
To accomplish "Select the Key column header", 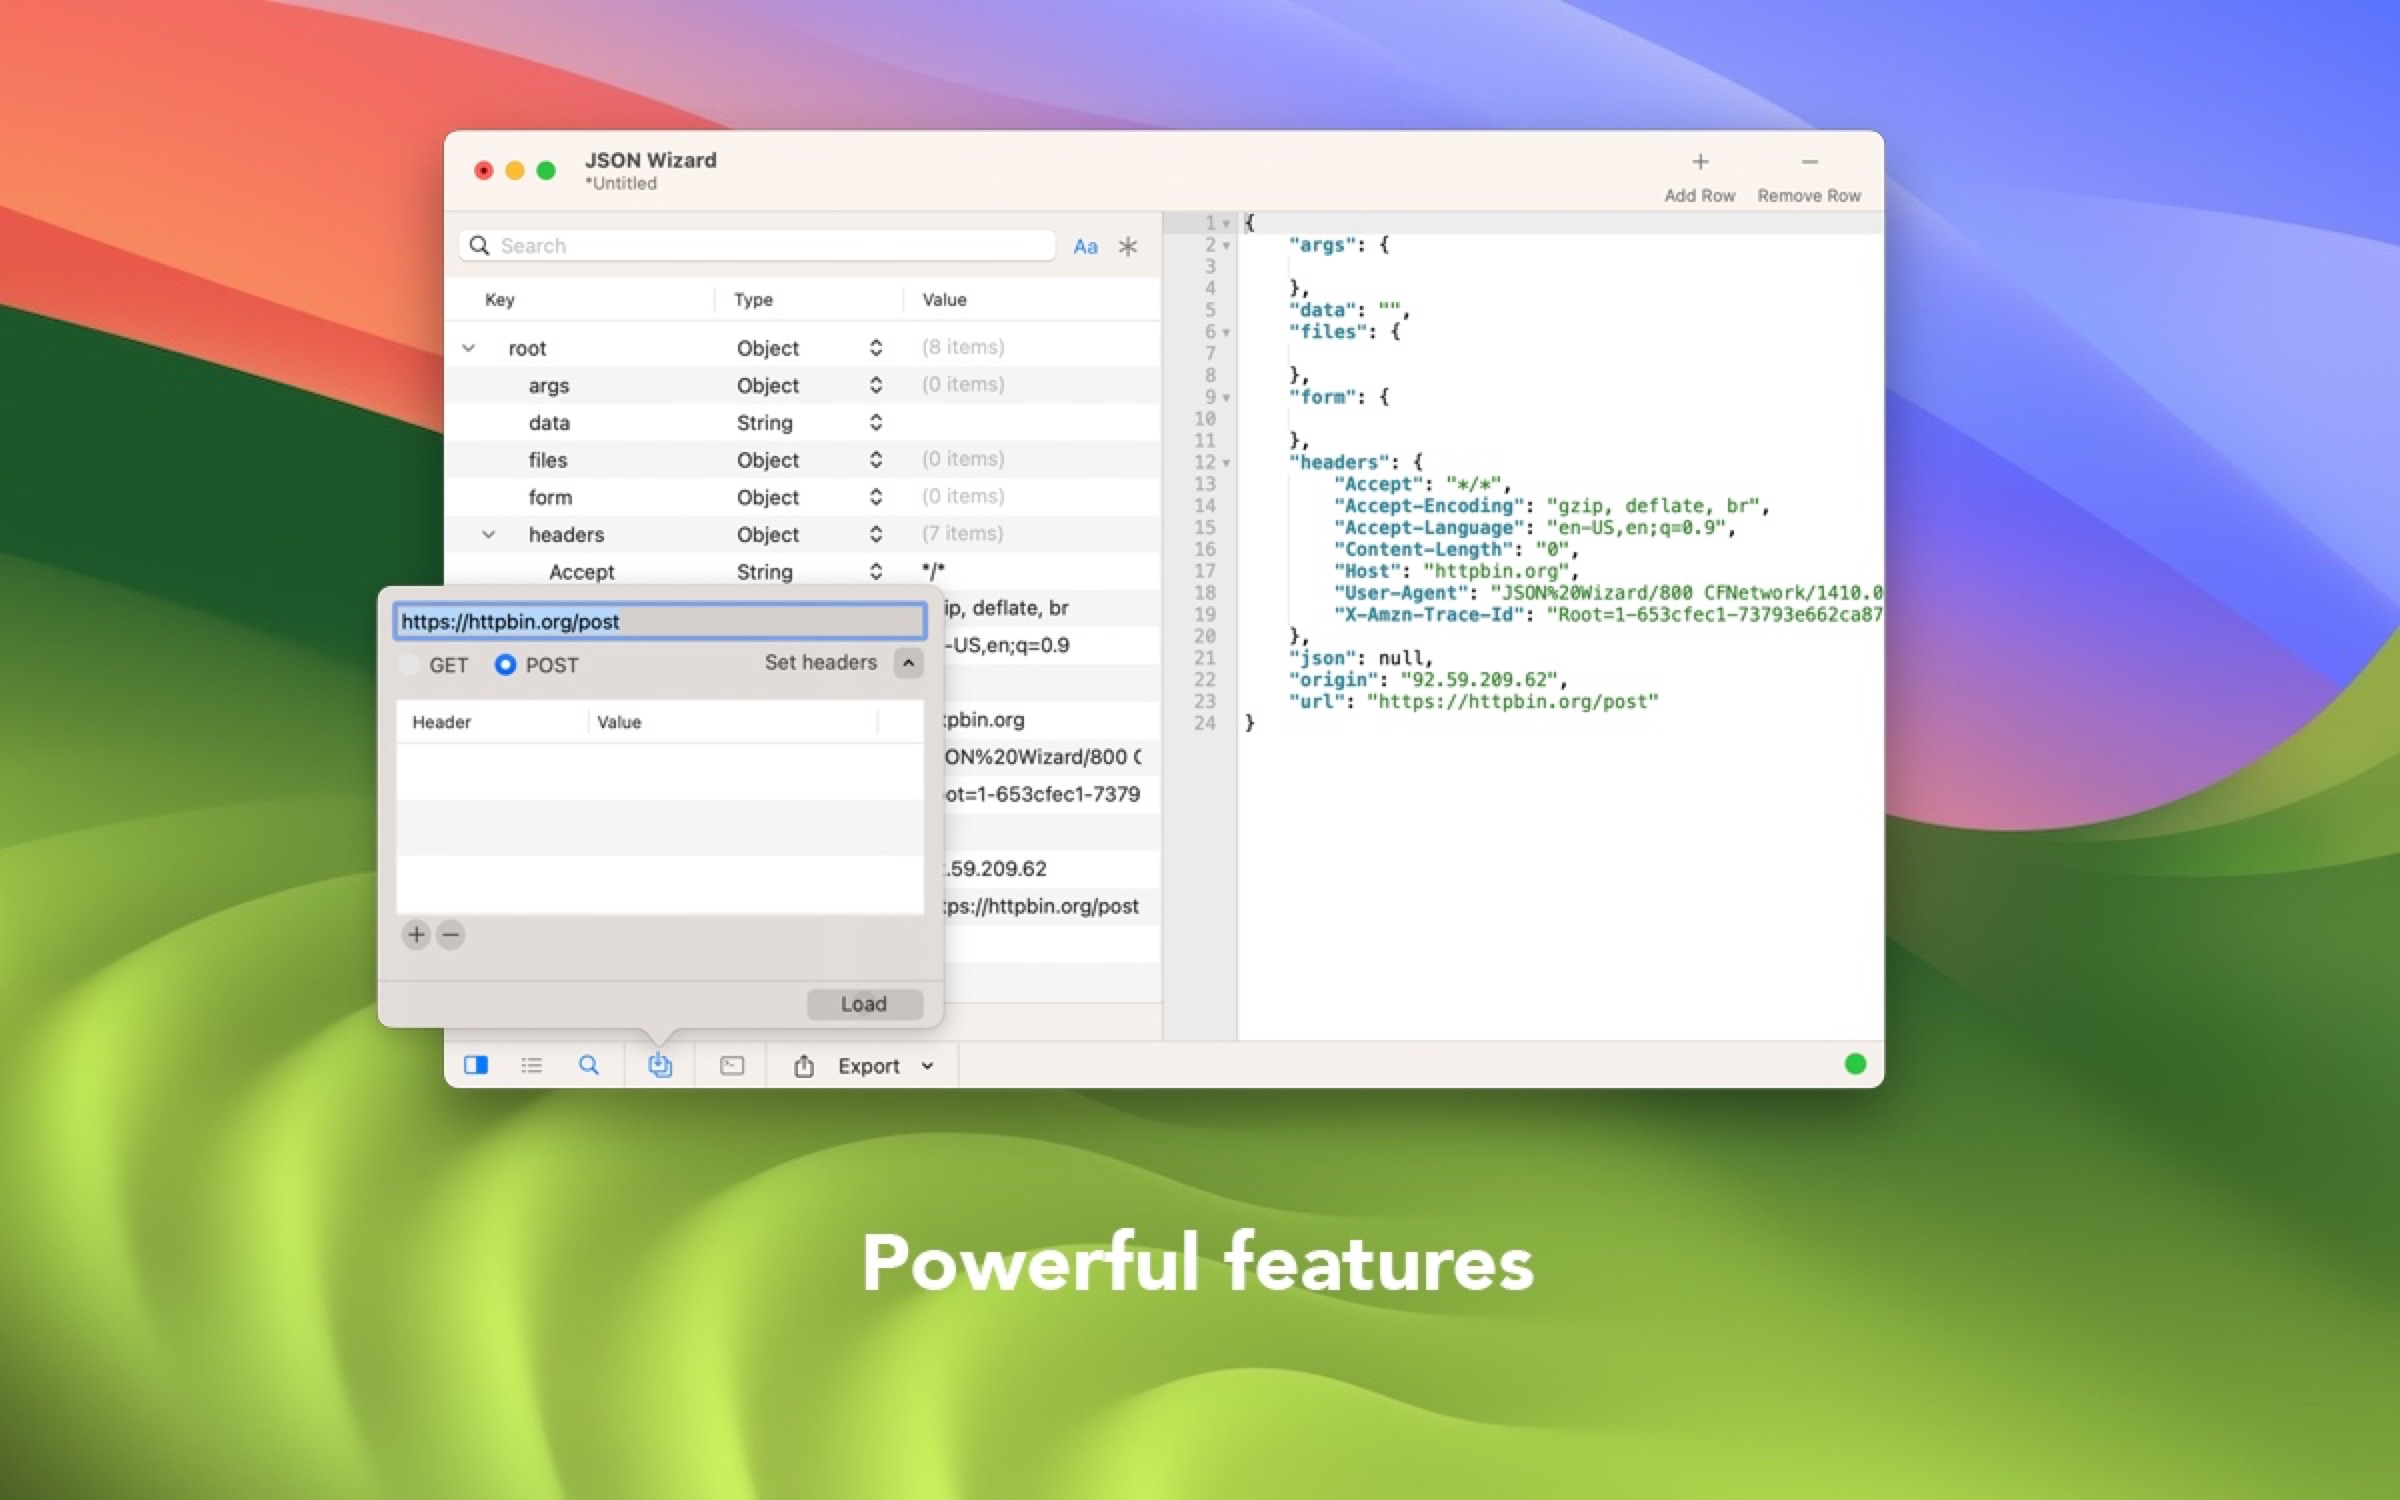I will tap(500, 299).
